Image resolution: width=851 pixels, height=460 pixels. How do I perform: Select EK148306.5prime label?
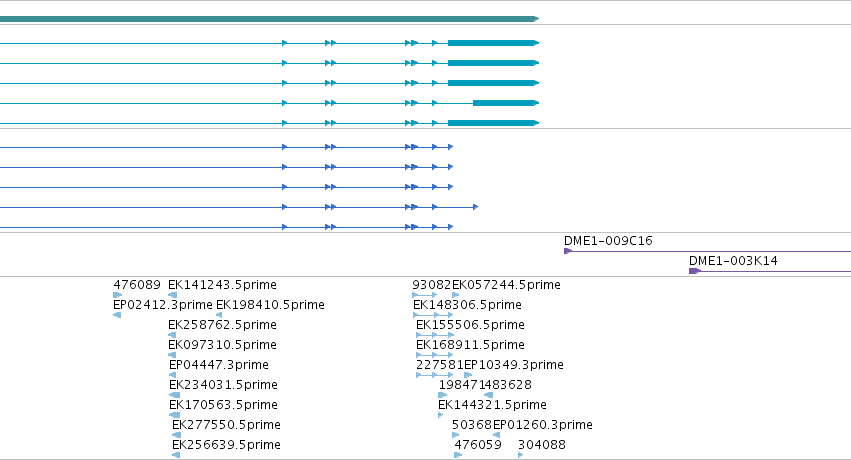coord(467,305)
